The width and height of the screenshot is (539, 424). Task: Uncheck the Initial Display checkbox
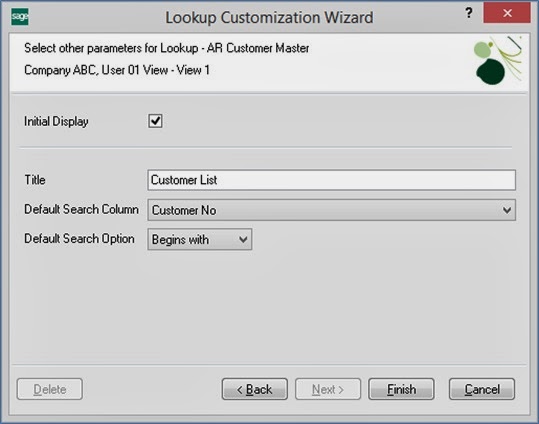[155, 121]
